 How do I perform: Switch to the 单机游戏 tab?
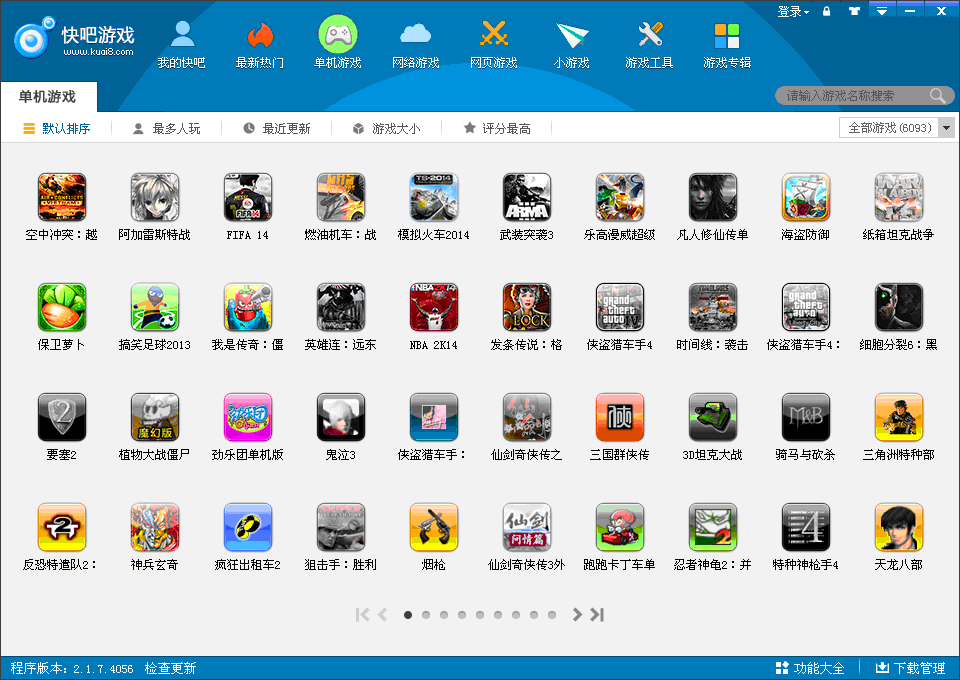click(47, 97)
